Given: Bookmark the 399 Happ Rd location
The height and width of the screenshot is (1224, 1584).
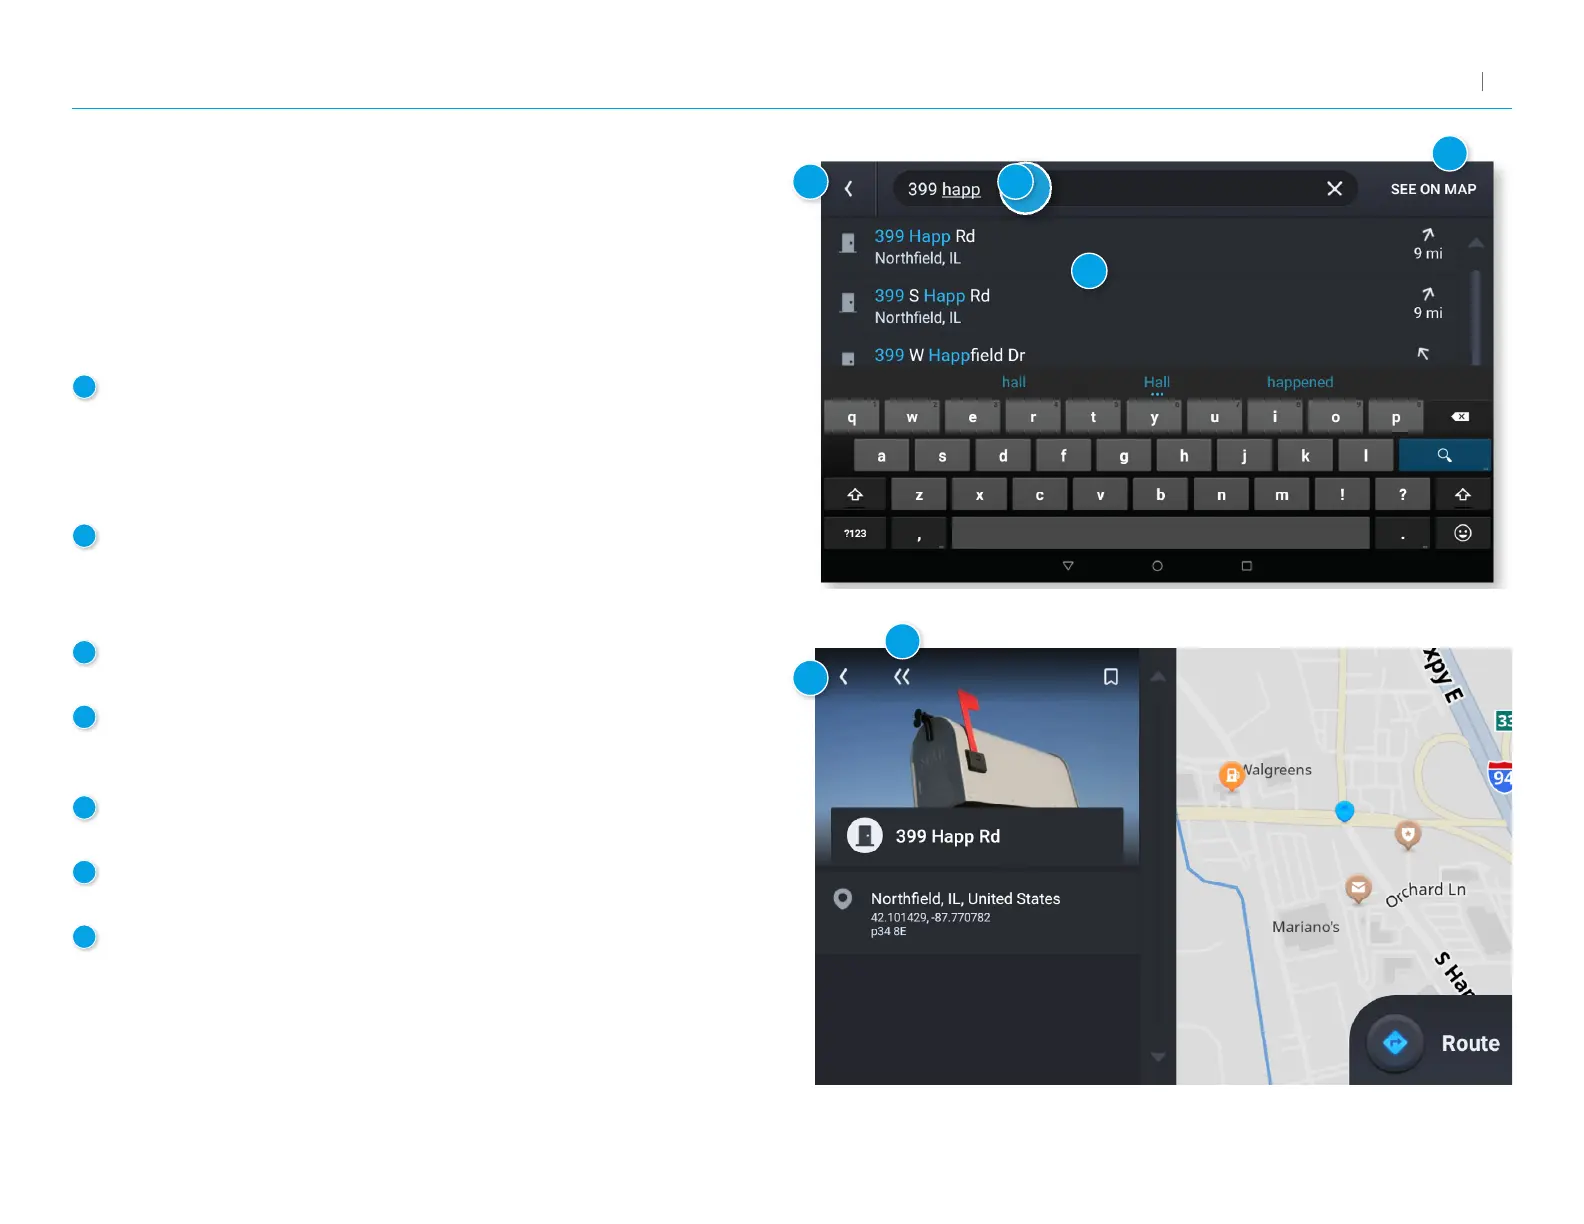Looking at the screenshot, I should click(x=1110, y=677).
